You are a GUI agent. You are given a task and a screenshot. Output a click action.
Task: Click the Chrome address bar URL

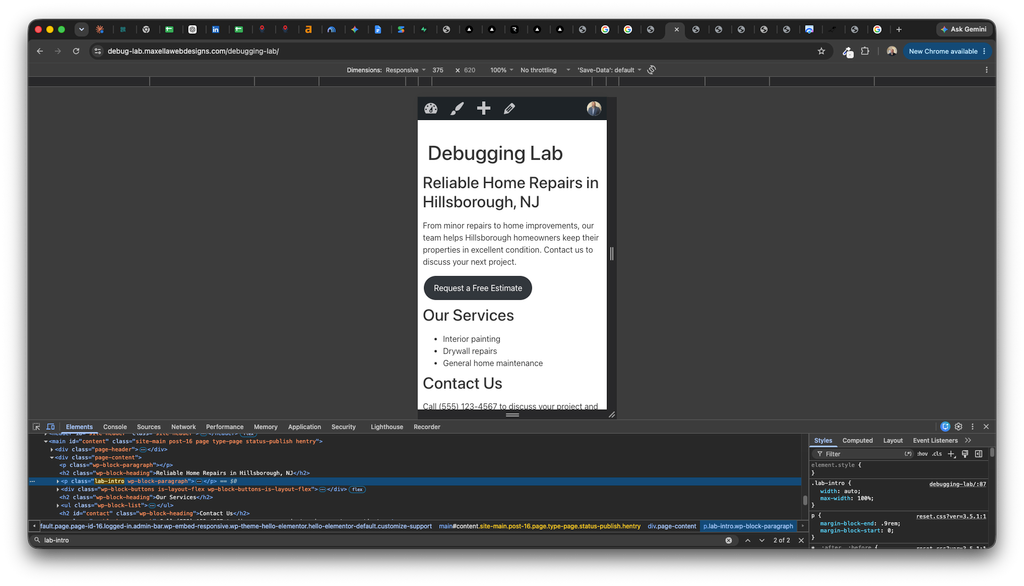193,51
